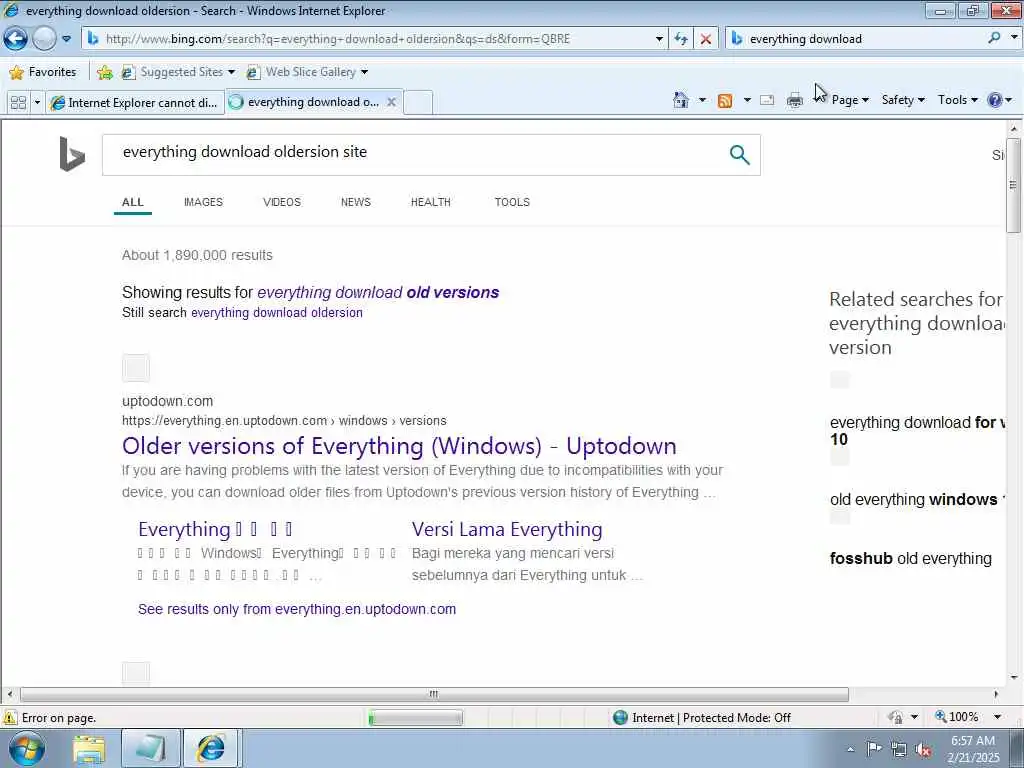Viewport: 1024px width, 768px height.
Task: Click the Bing search query field
Action: [x=418, y=154]
